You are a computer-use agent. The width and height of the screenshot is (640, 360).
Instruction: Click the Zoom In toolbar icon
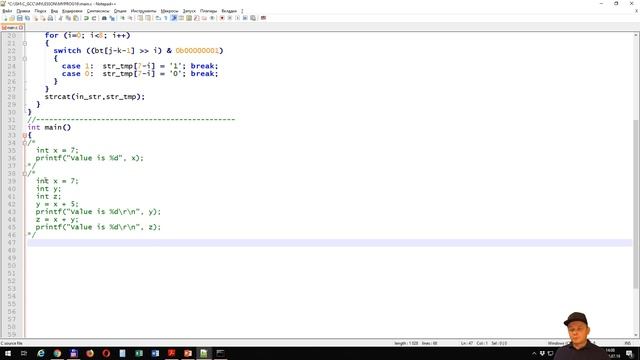122,18
